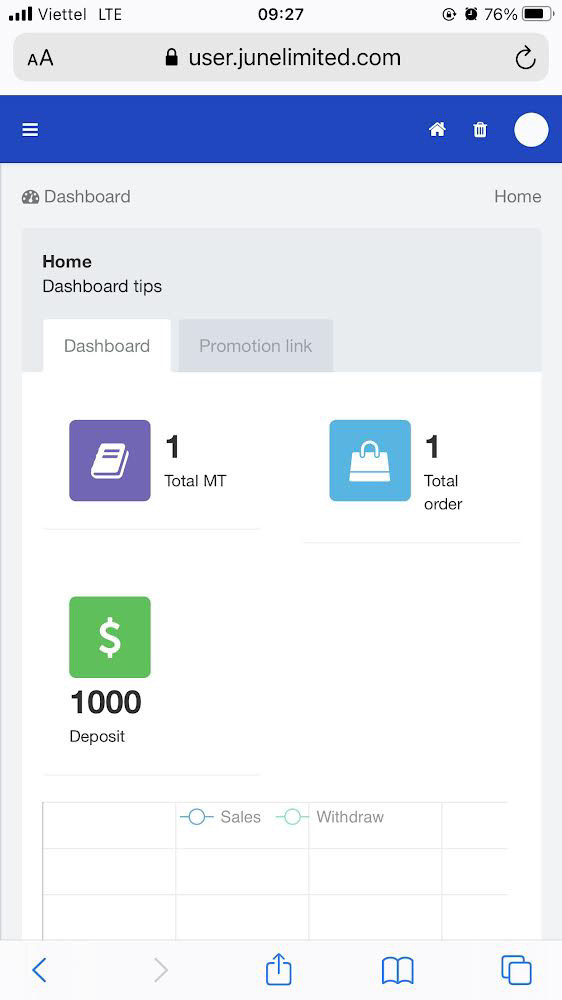
Task: Tap Safari reload page icon
Action: (x=525, y=58)
